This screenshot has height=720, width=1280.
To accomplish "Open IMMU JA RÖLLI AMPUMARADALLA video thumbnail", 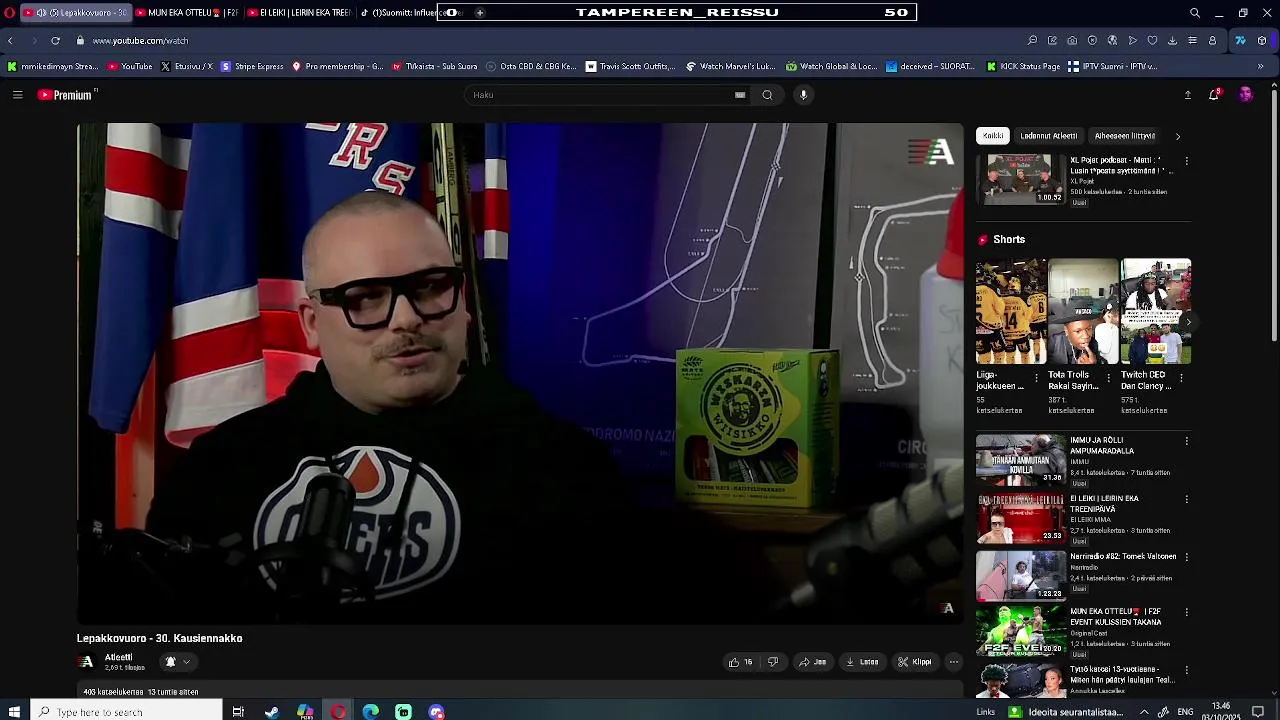I will pyautogui.click(x=1021, y=459).
